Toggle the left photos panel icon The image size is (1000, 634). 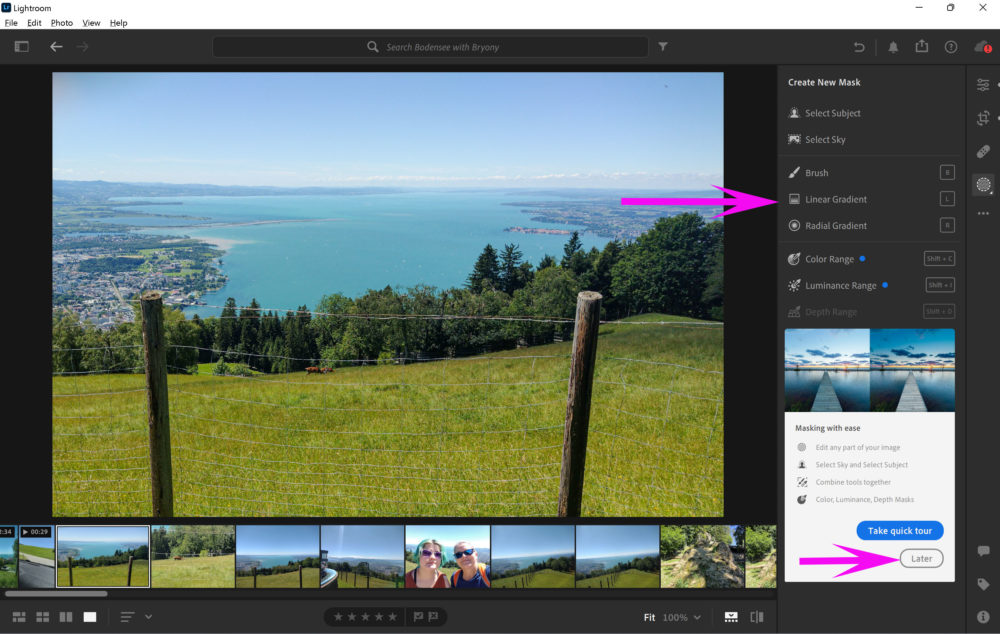[x=22, y=47]
